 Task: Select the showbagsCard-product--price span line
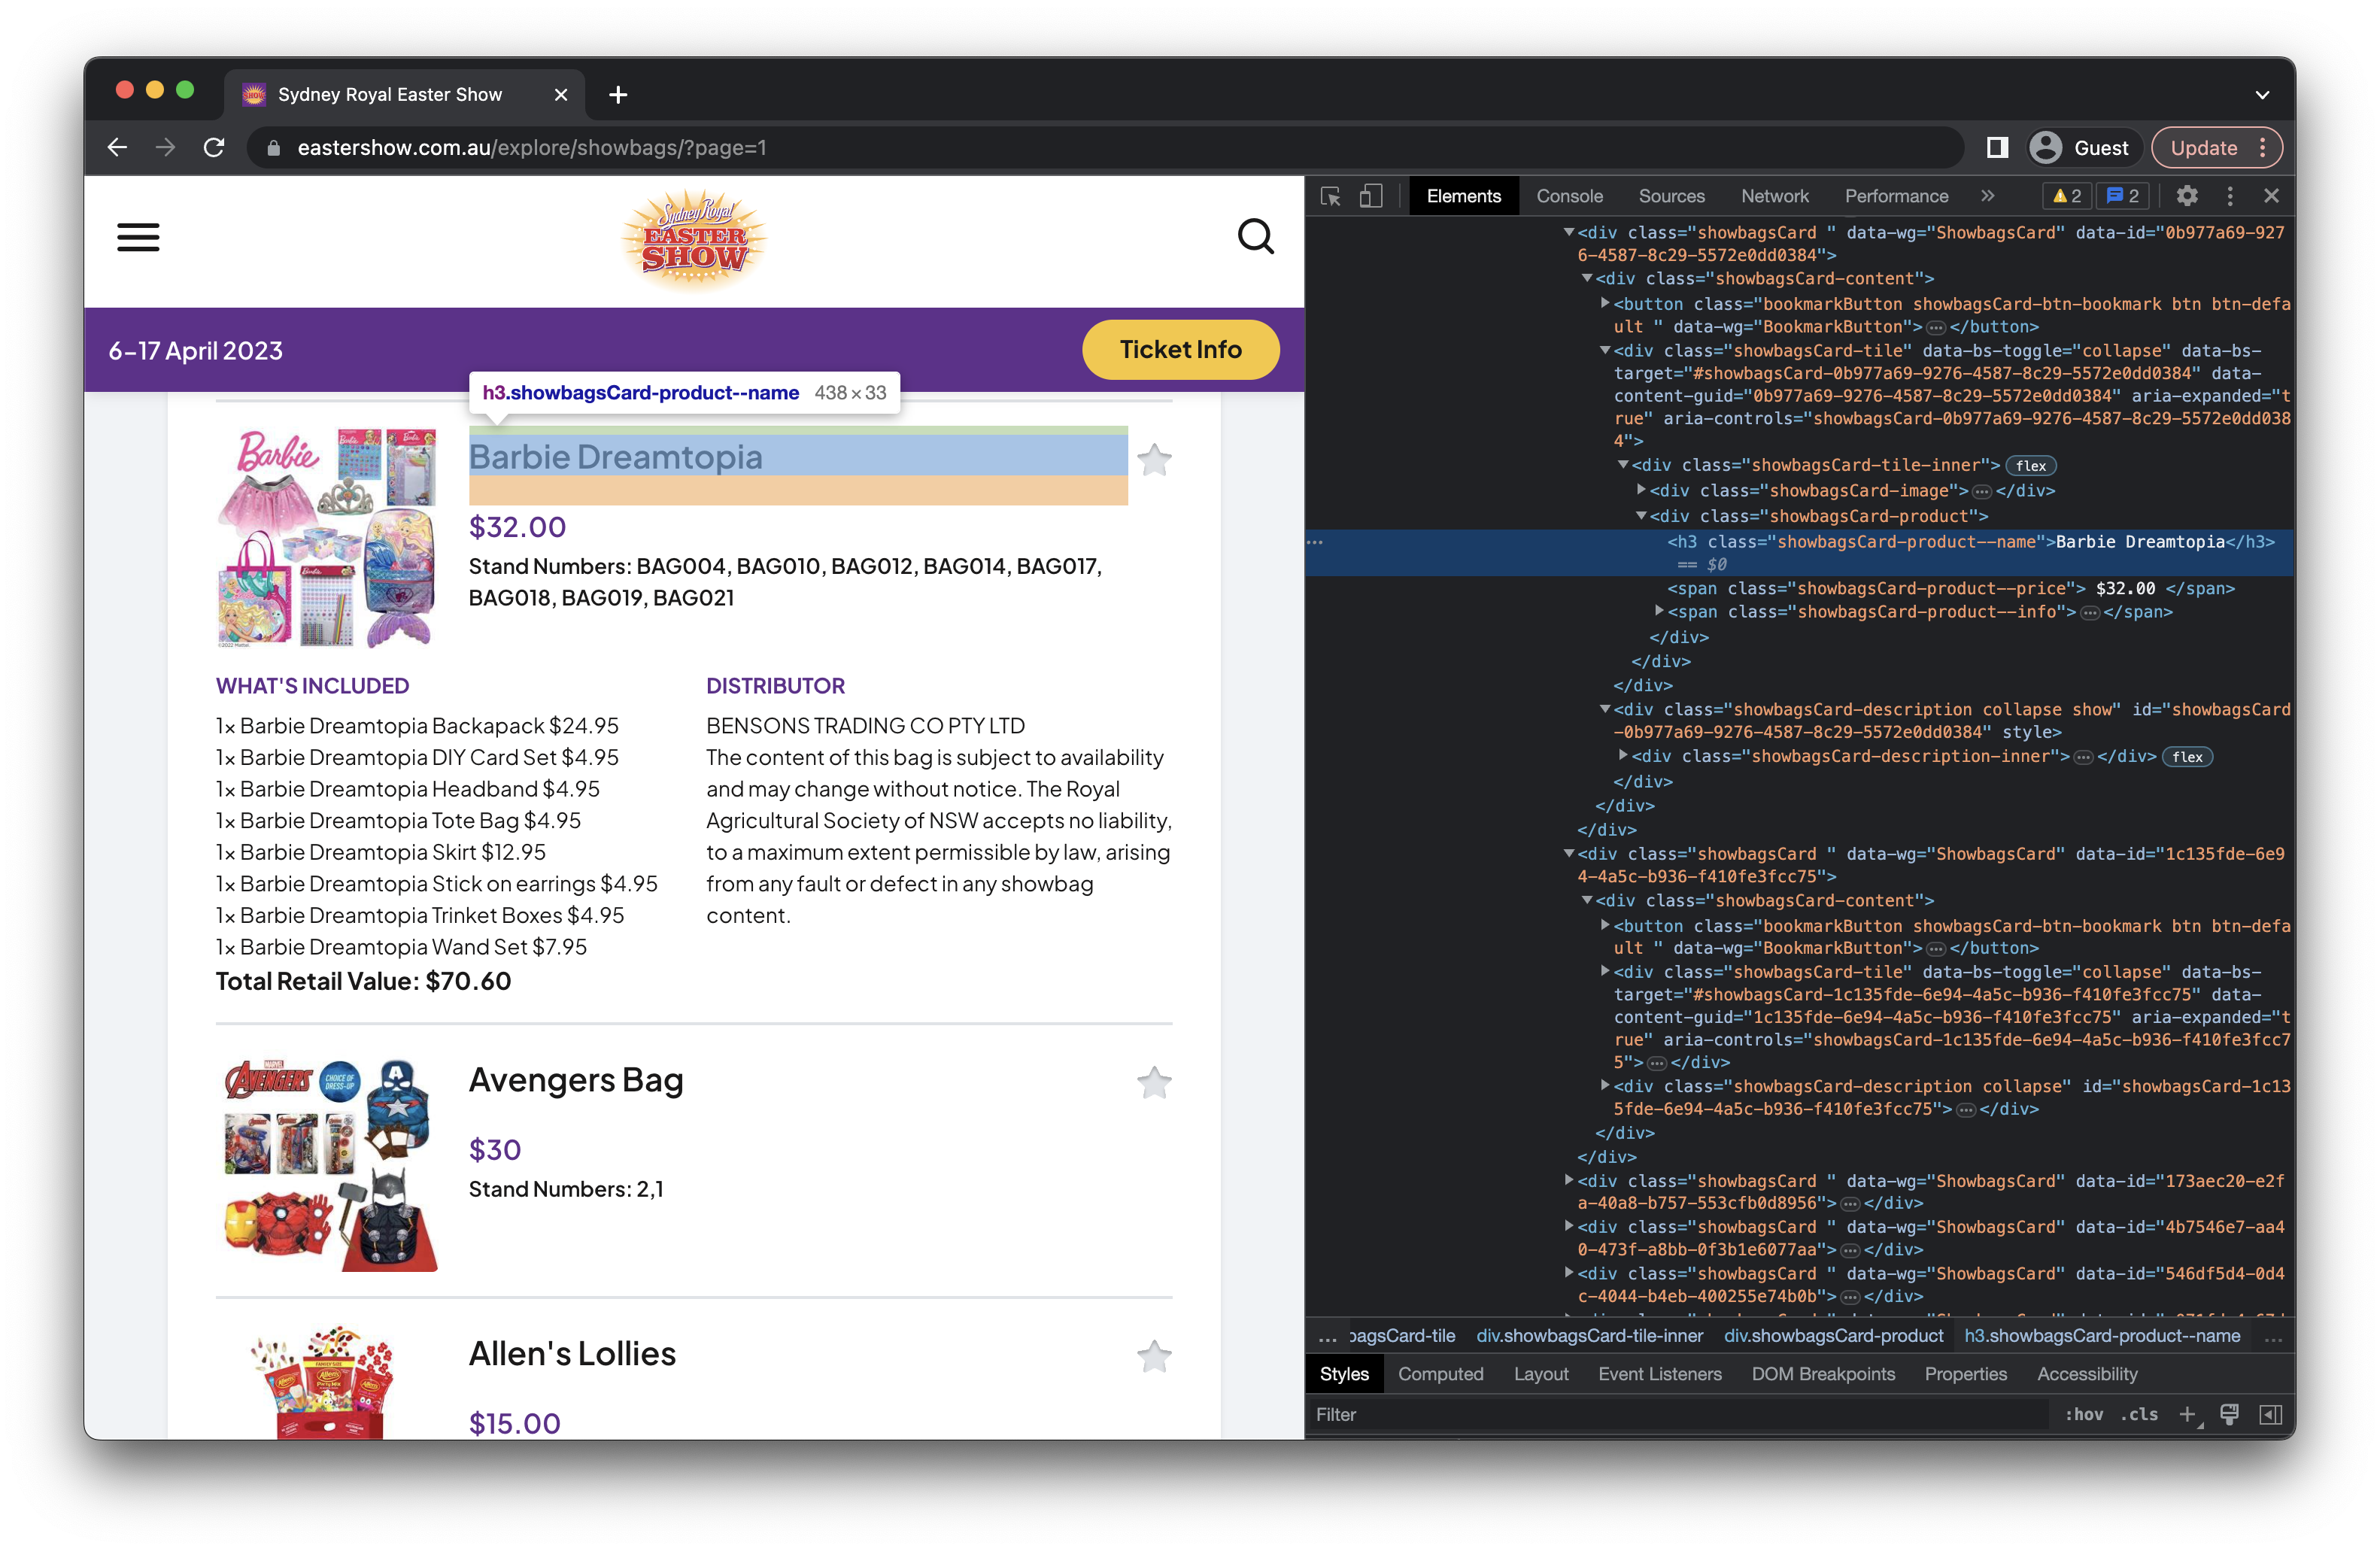coord(1950,588)
